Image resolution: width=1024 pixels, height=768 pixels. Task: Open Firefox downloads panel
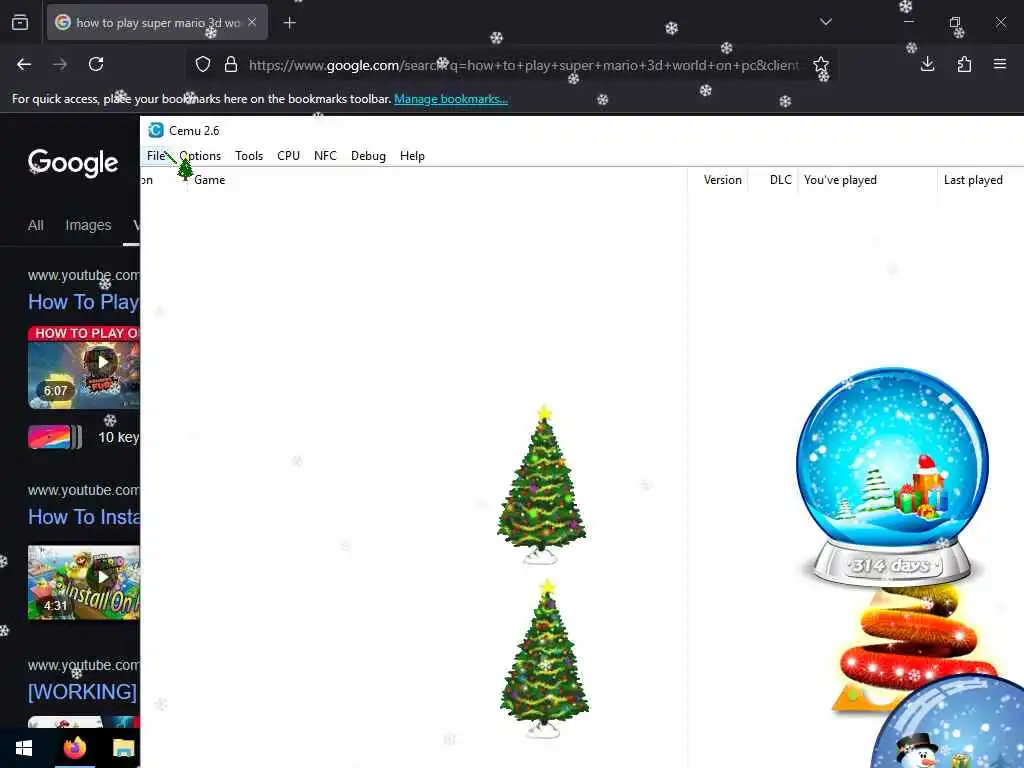click(927, 64)
